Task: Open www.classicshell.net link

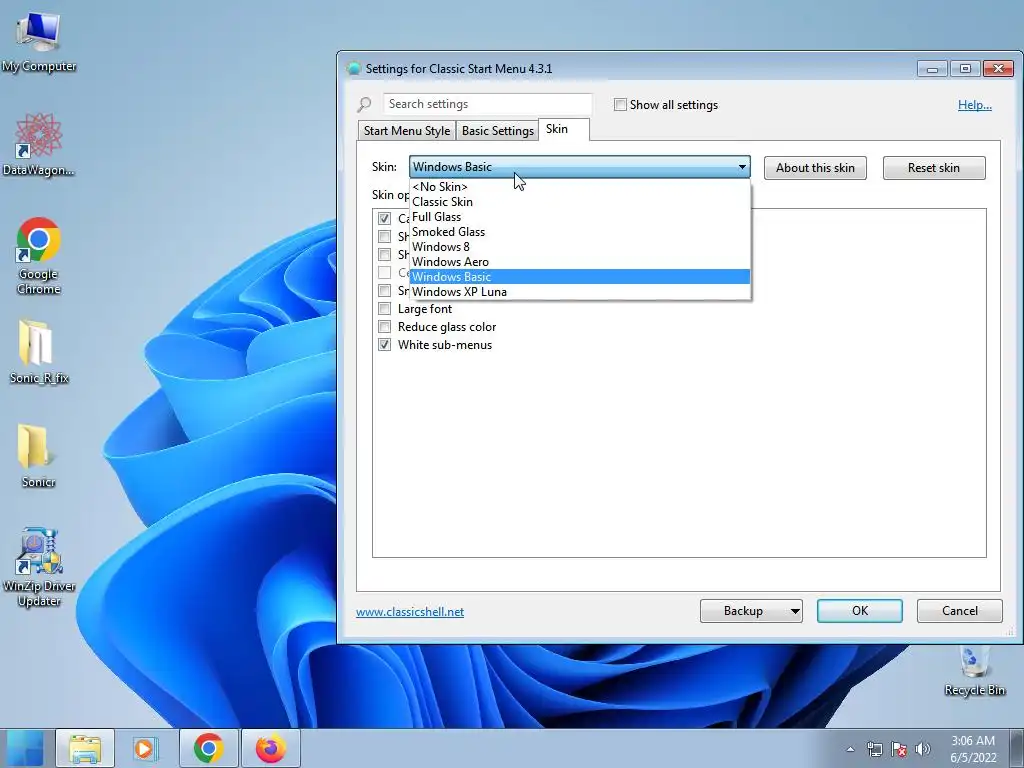Action: [410, 612]
